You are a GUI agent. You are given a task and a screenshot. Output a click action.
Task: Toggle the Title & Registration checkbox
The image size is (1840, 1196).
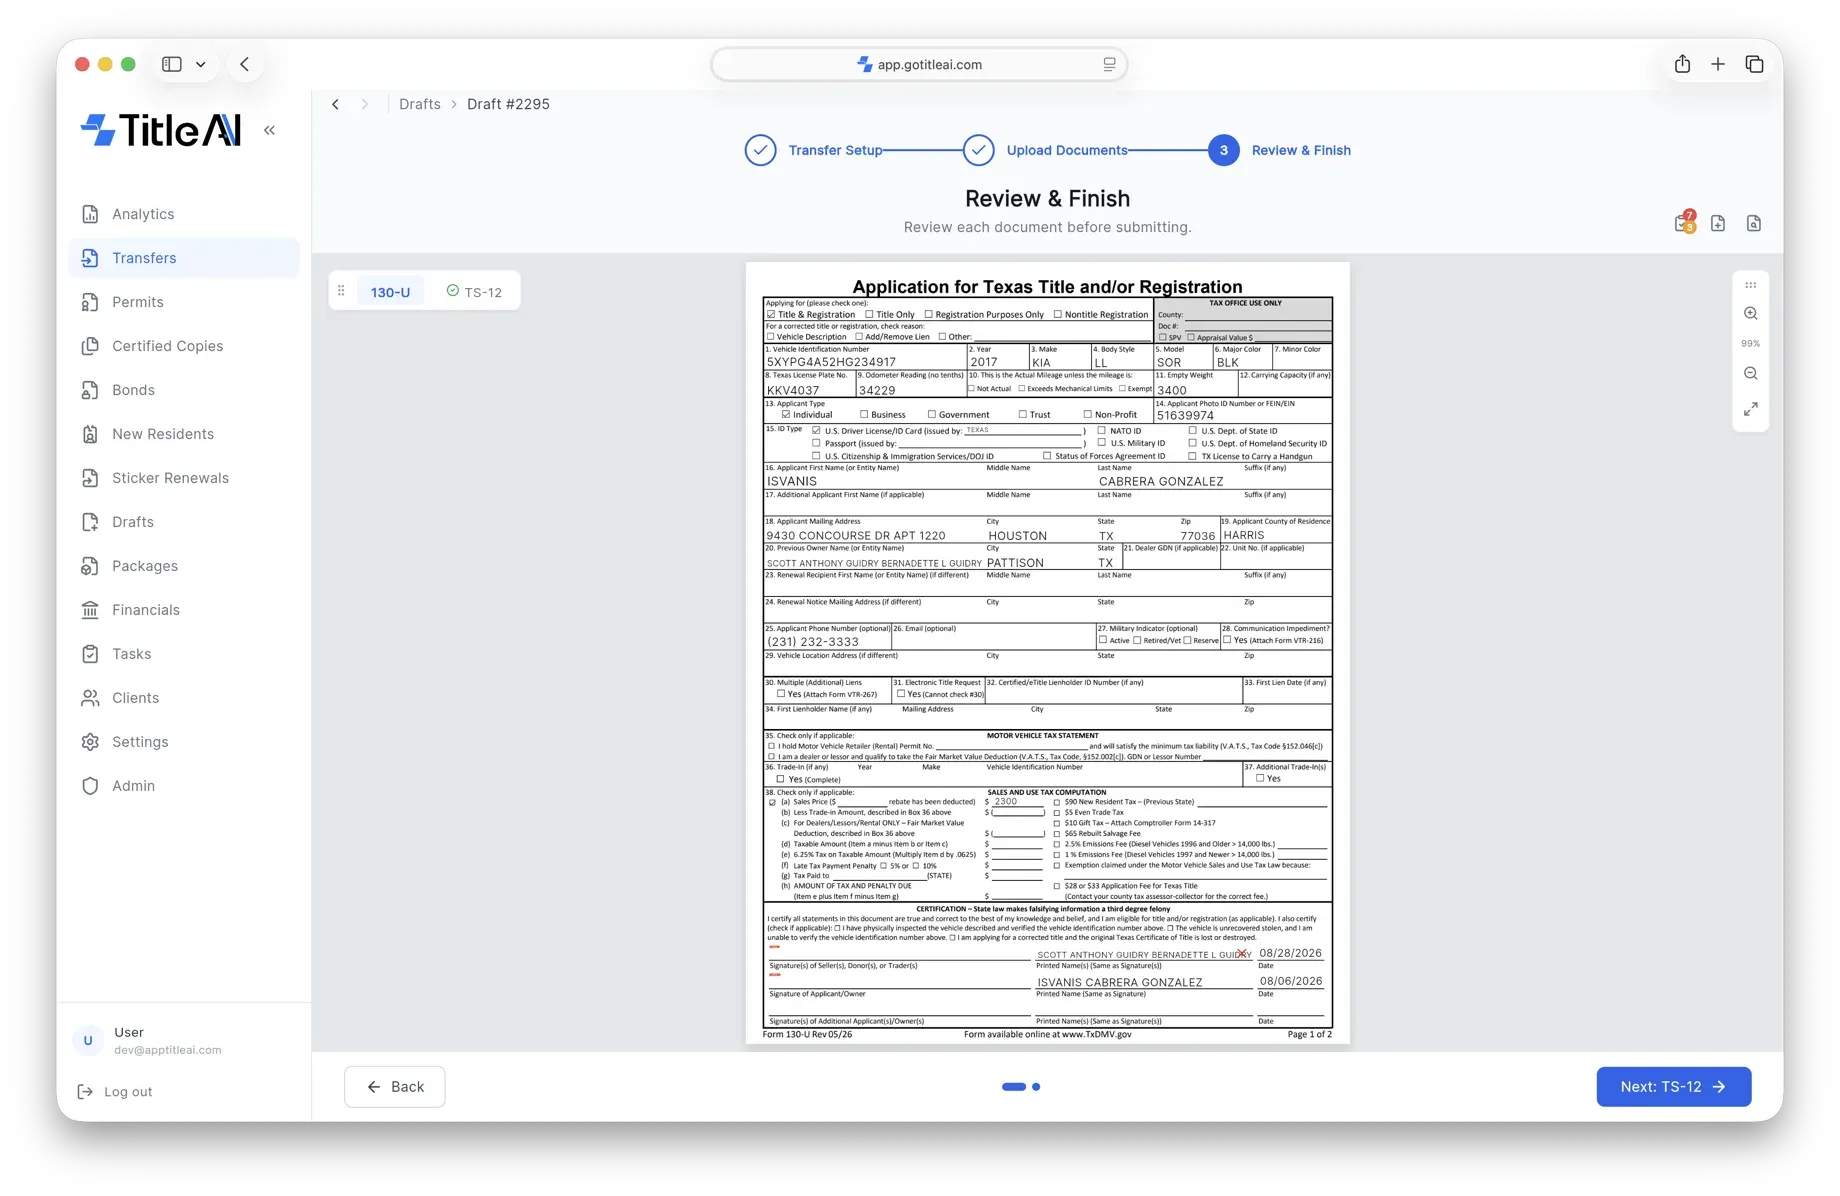tap(771, 314)
